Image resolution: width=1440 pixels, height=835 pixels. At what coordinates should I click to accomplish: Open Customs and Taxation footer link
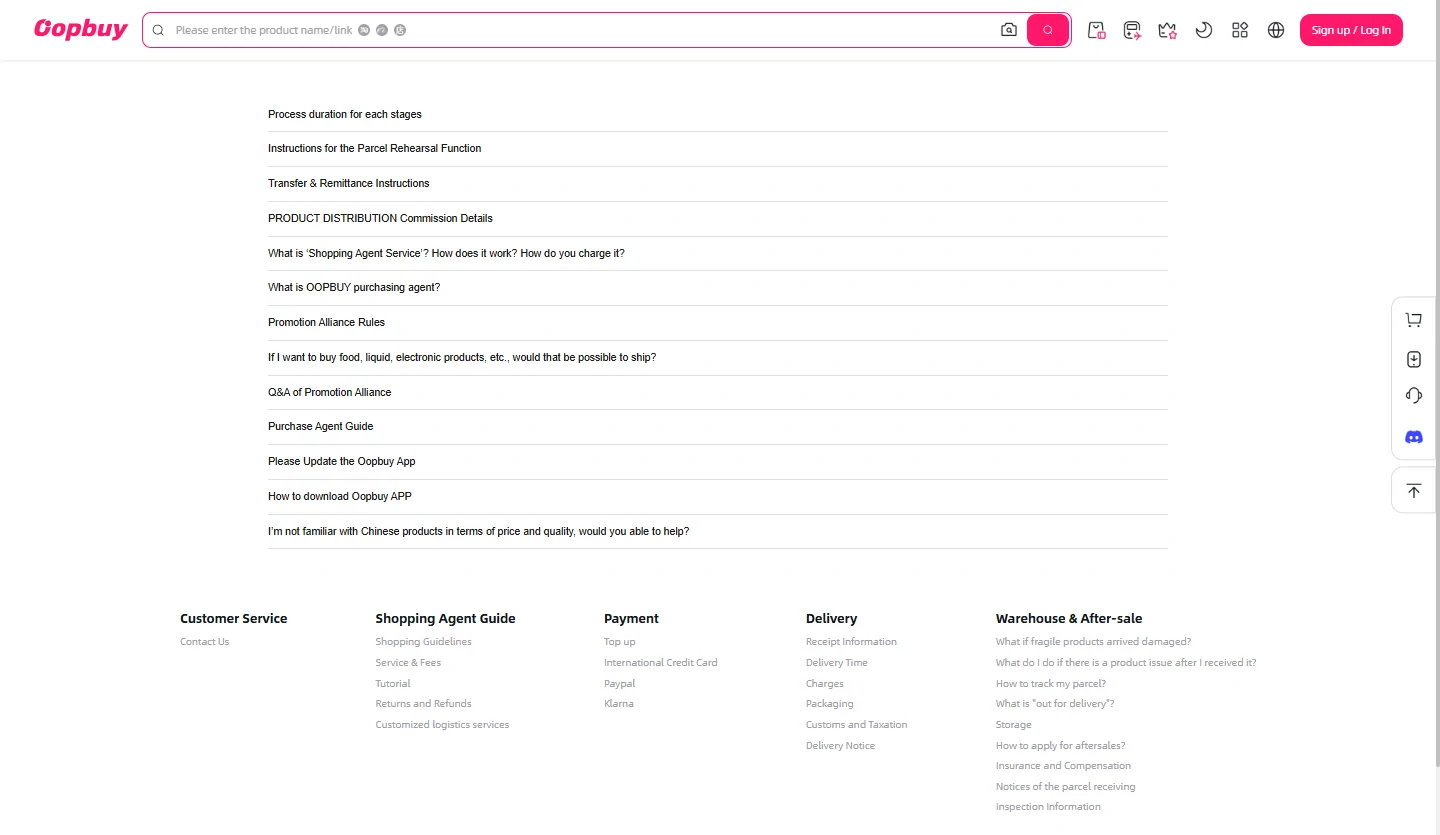click(x=857, y=725)
